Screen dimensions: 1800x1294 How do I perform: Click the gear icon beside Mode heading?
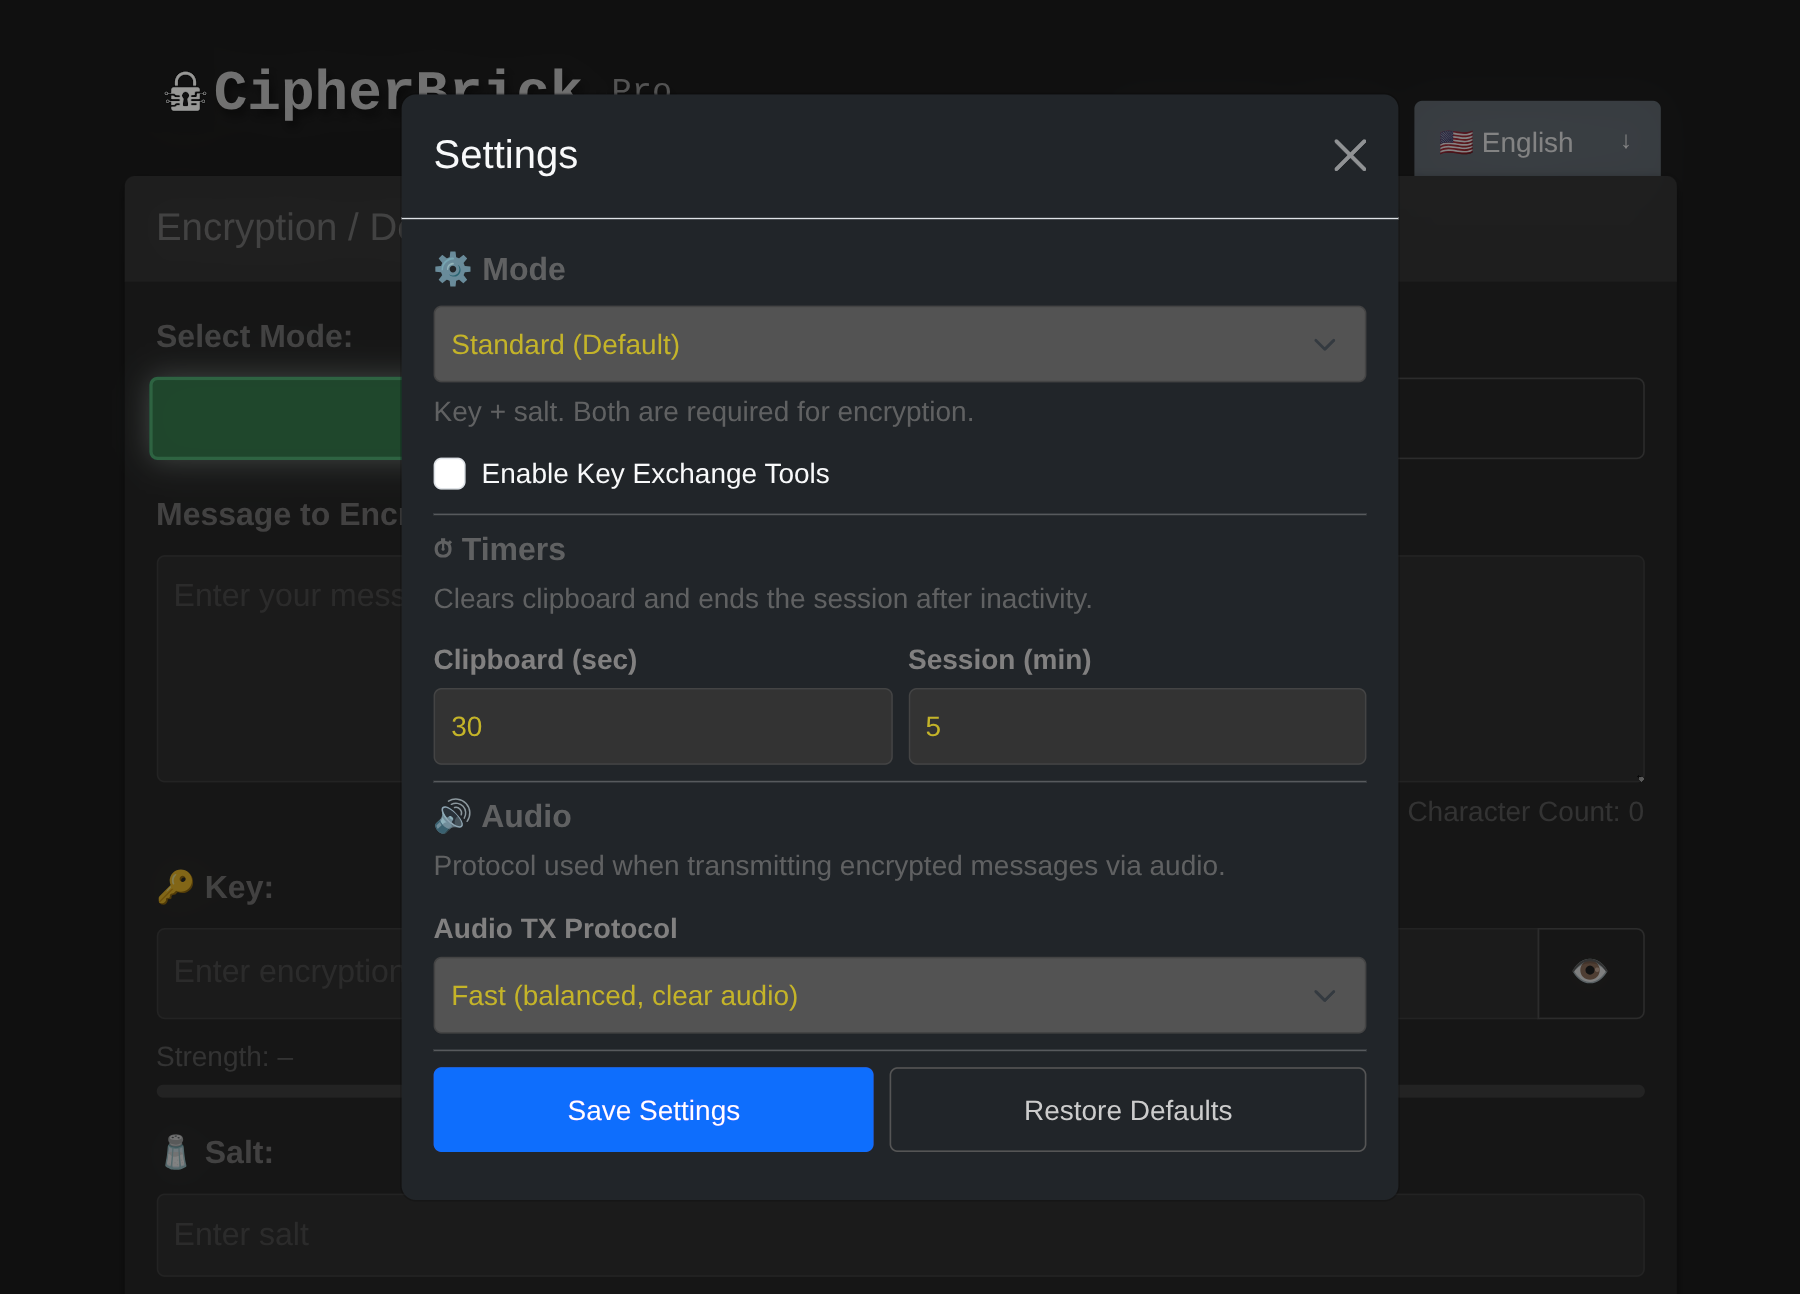coord(452,268)
